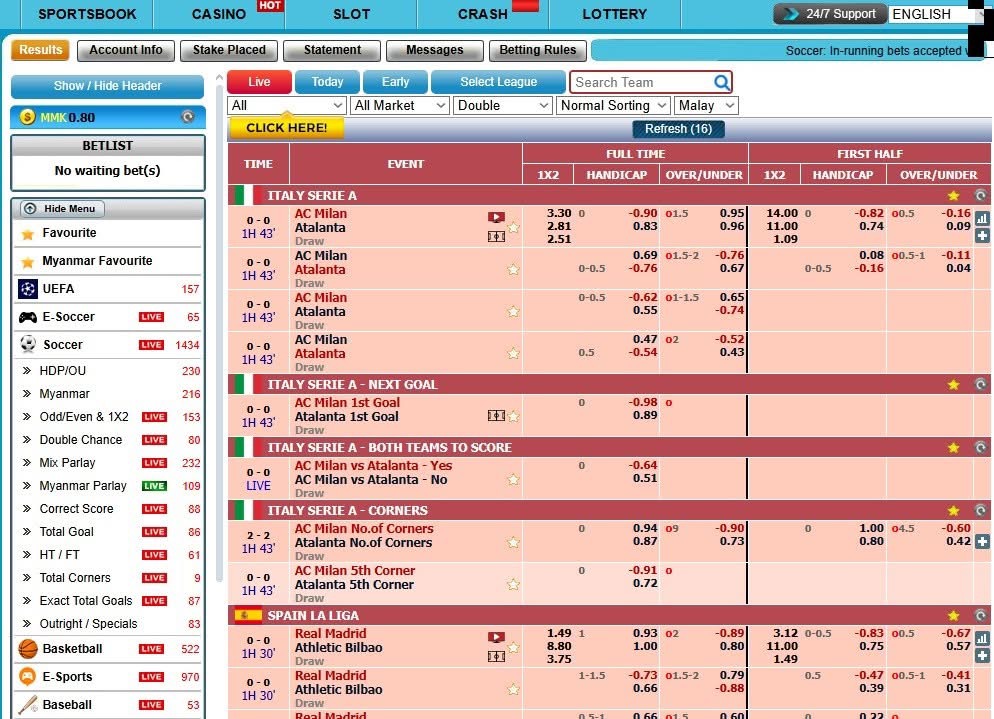Switch to CRASH tab
This screenshot has height=719, width=994.
coord(483,14)
